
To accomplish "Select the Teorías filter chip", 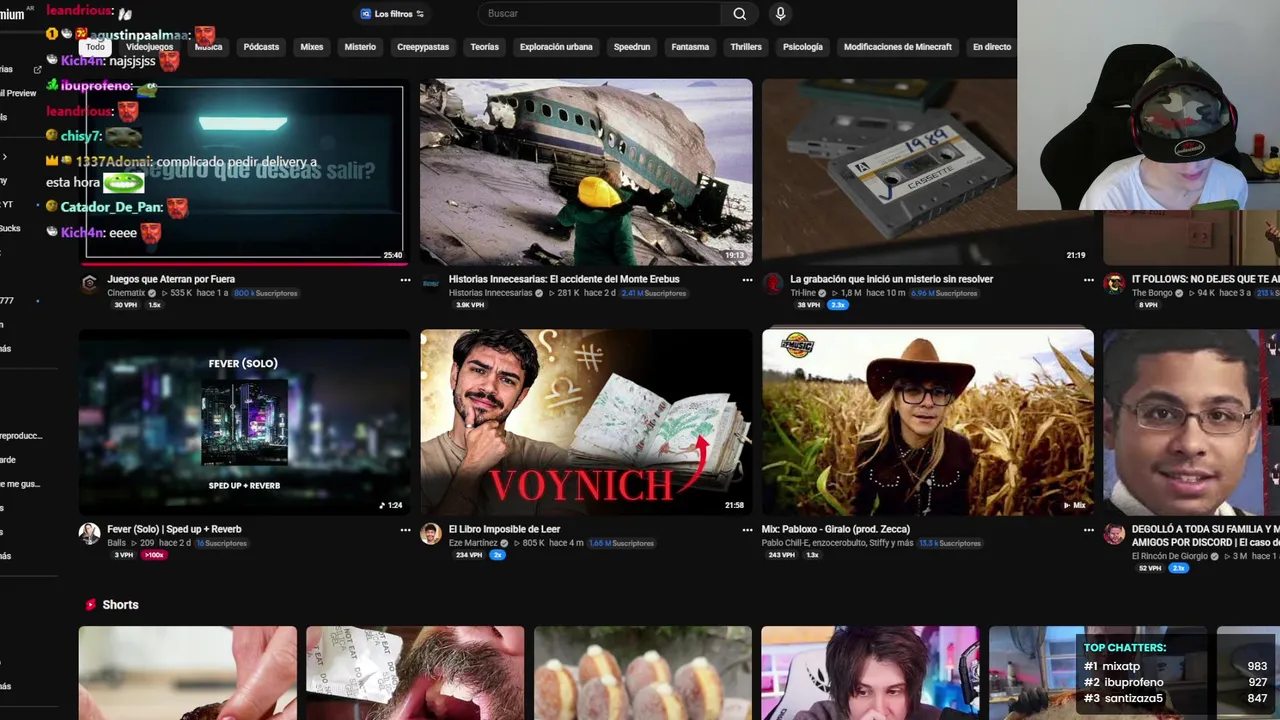I will pyautogui.click(x=484, y=47).
